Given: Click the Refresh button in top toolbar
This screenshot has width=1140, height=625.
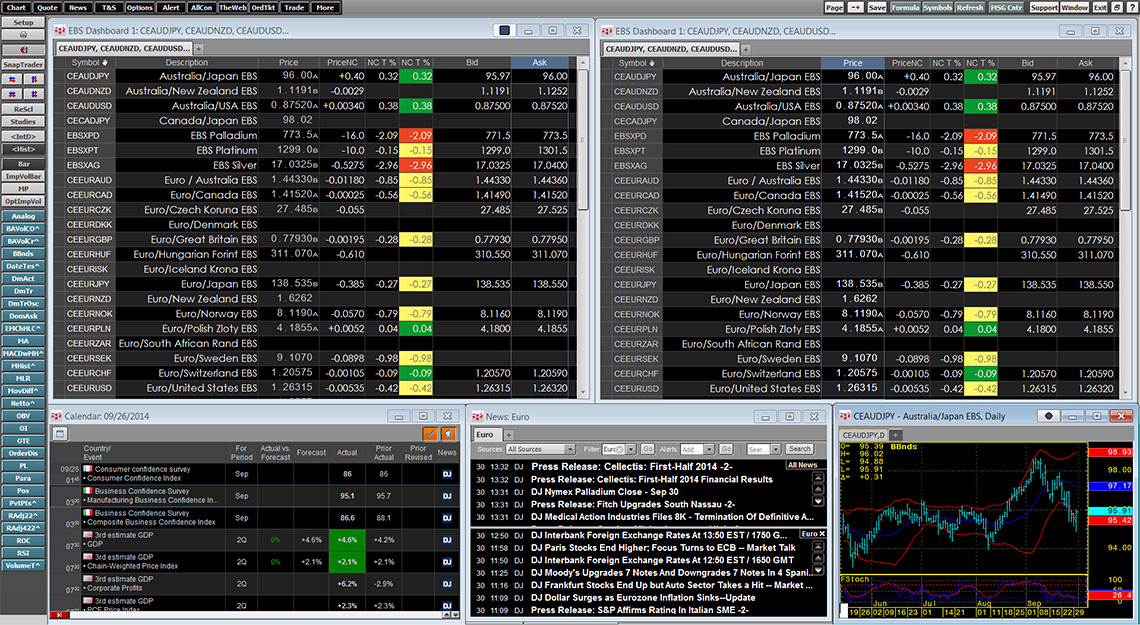Looking at the screenshot, I should 970,7.
